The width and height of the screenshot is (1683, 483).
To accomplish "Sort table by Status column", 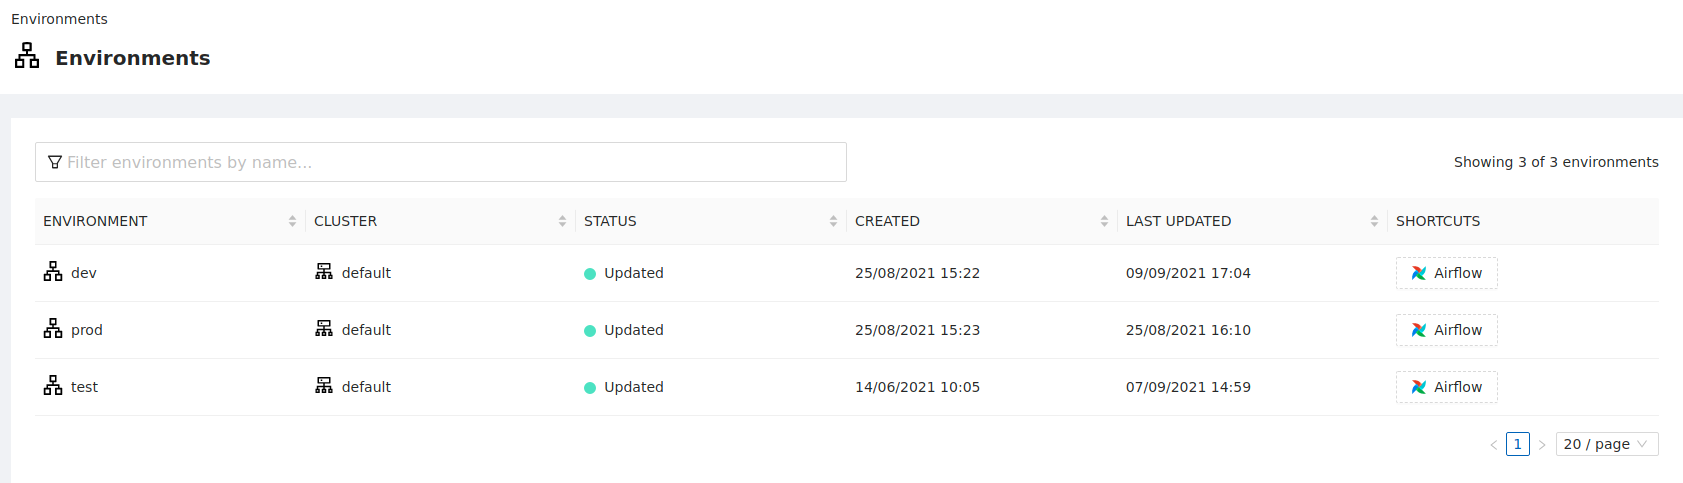I will point(833,221).
